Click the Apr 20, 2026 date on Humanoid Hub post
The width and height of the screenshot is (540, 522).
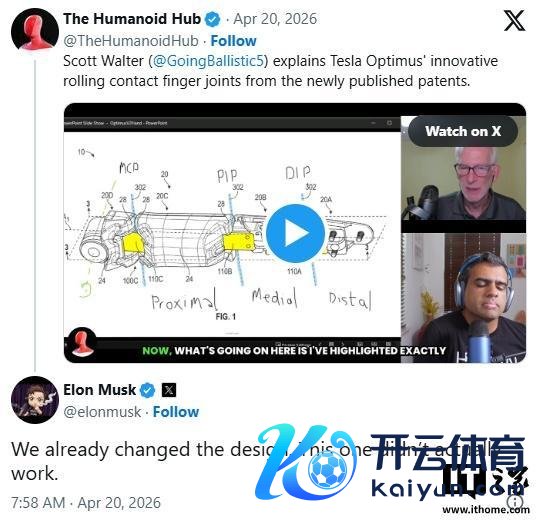(275, 19)
